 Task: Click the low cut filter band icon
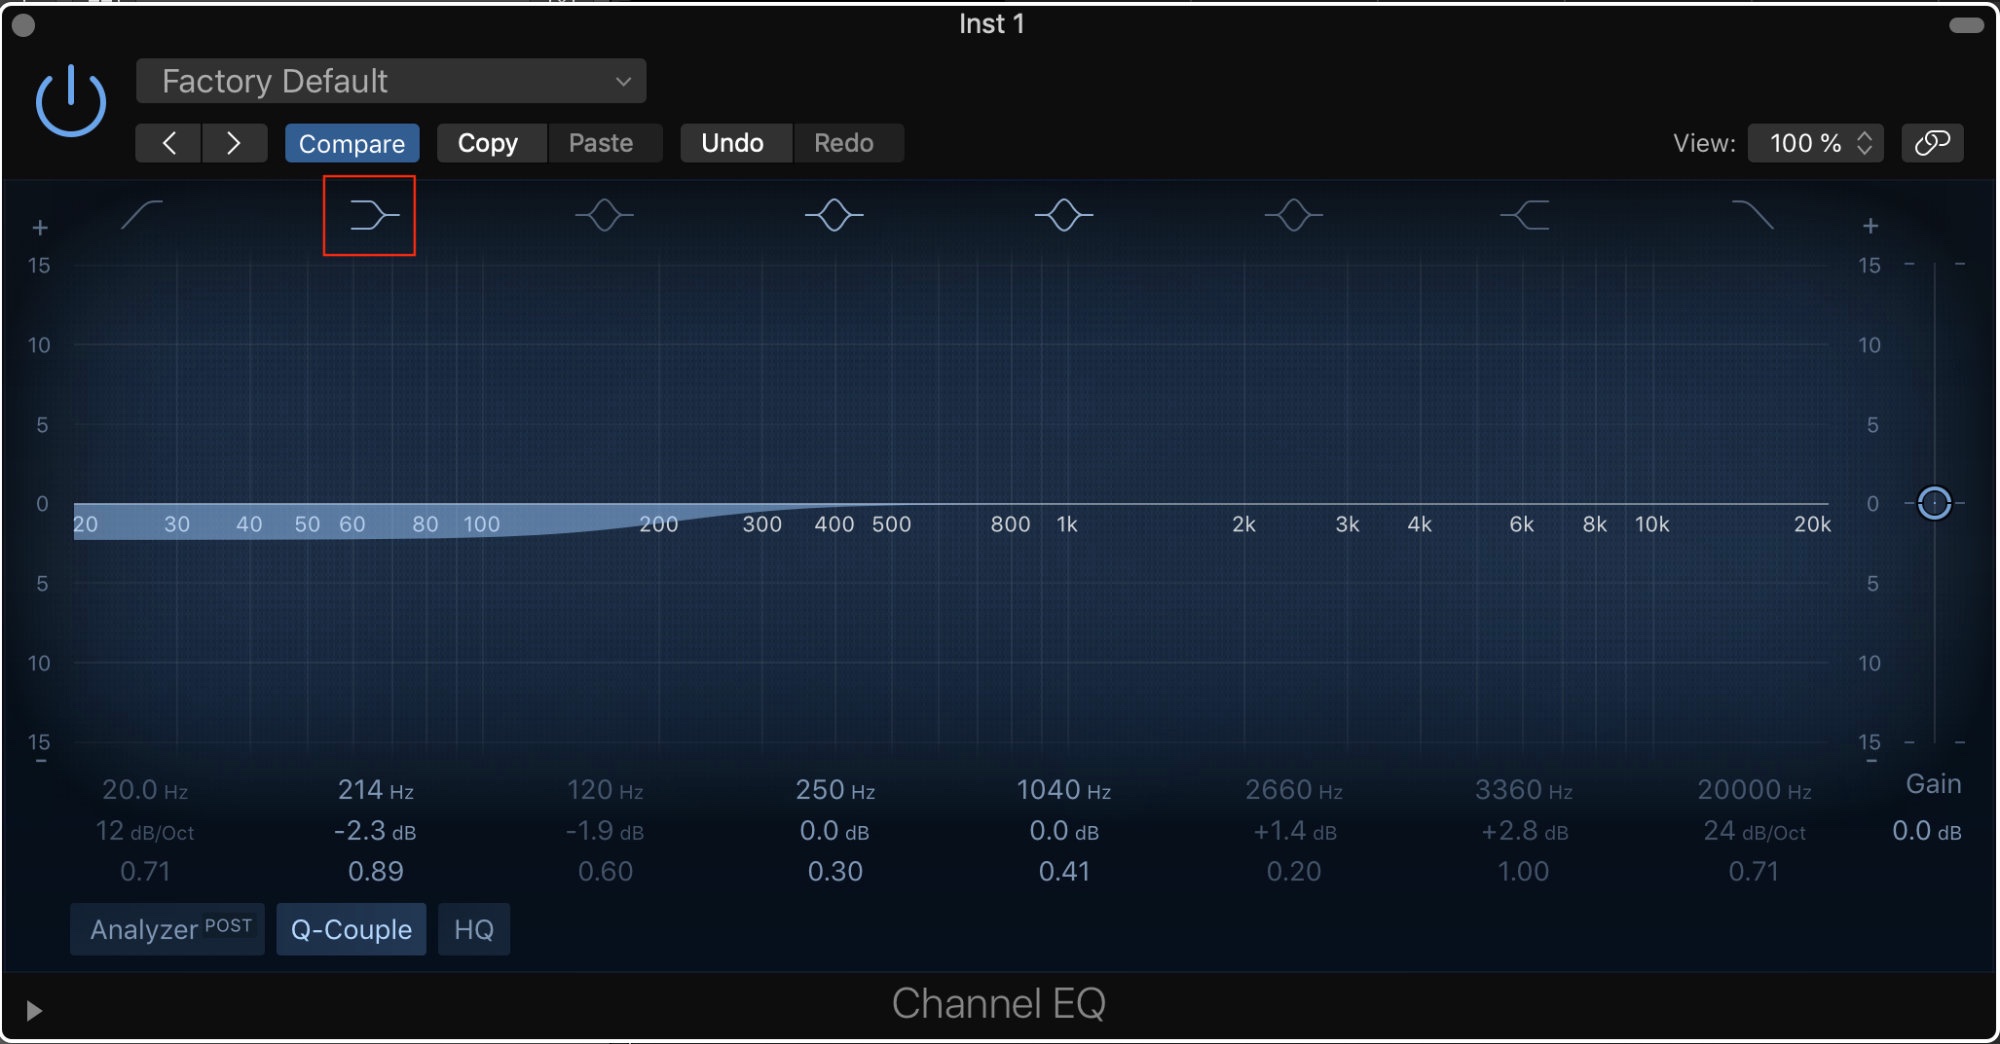tap(142, 215)
